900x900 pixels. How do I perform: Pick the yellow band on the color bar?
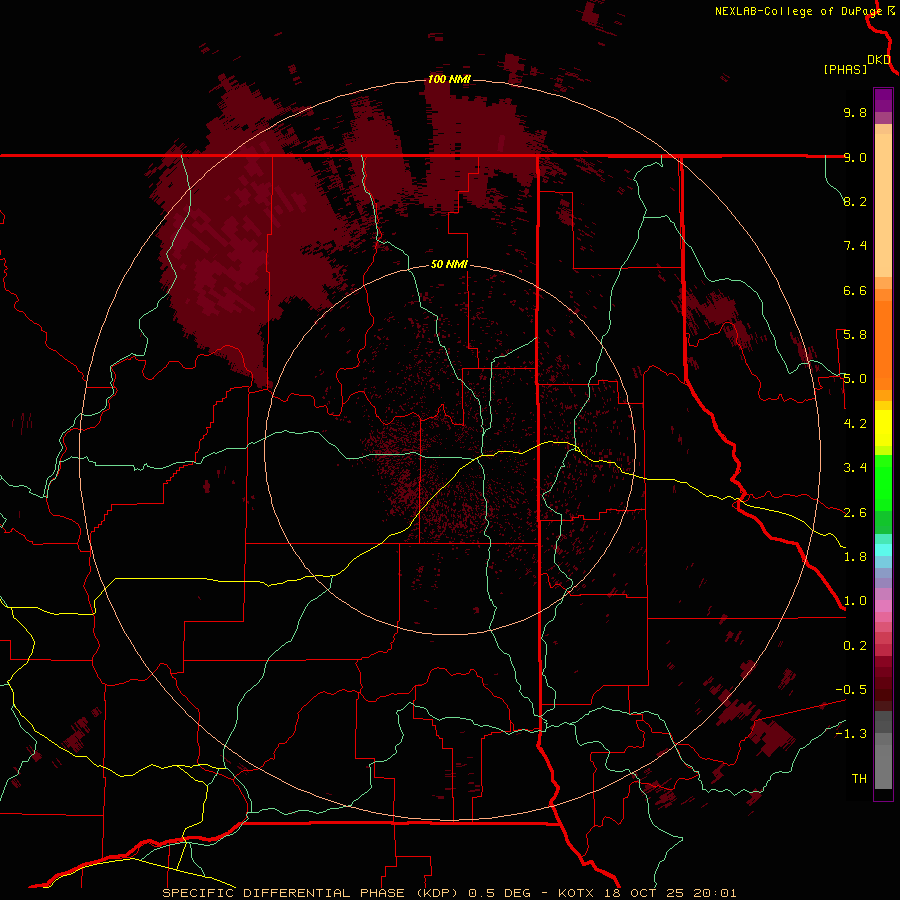point(883,428)
